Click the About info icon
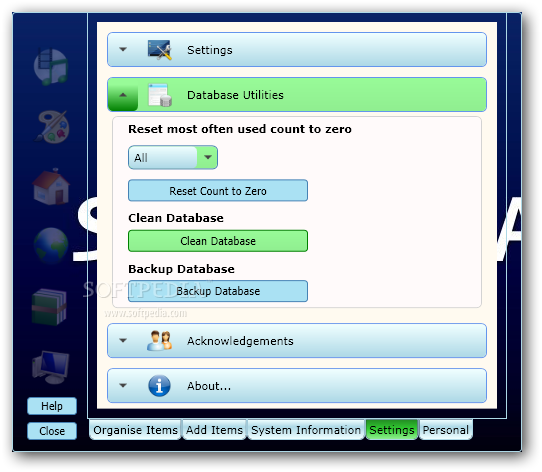Viewport: 542px width, 472px height. tap(159, 386)
